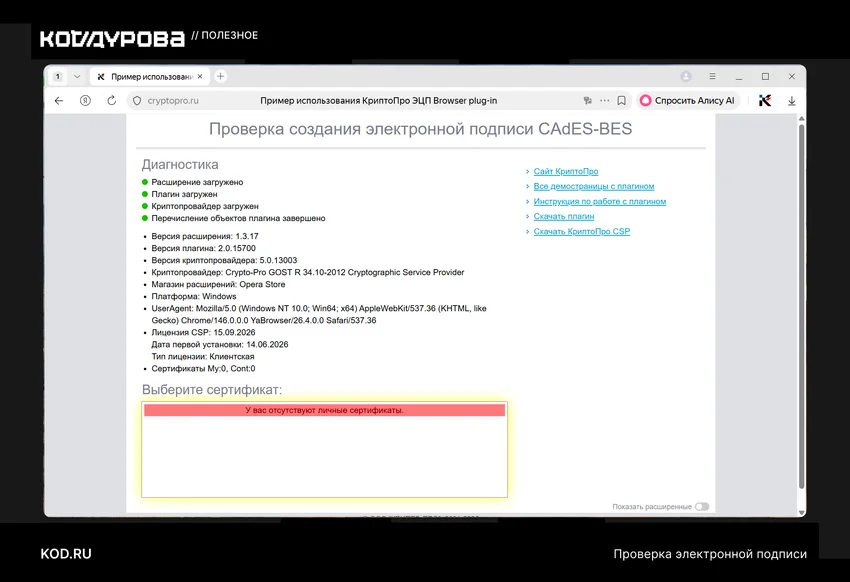
Task: Open downloads with the download arrow icon
Action: (x=791, y=101)
